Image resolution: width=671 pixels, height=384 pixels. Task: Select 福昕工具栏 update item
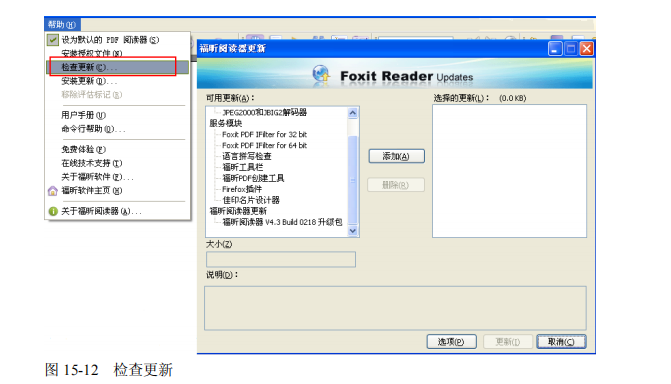click(243, 167)
